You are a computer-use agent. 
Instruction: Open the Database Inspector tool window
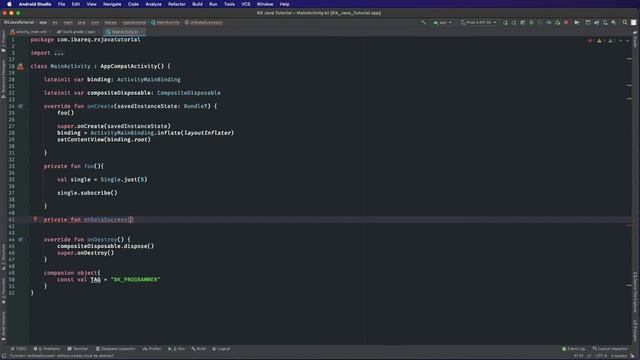(x=116, y=349)
